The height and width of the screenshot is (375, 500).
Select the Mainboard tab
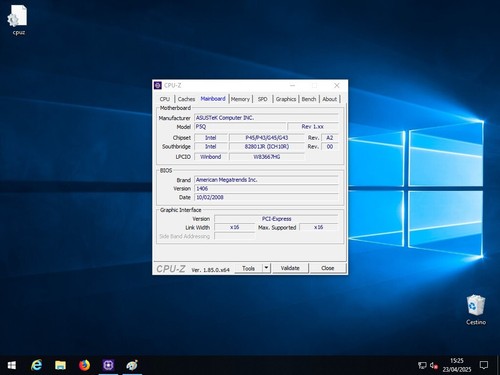click(213, 99)
